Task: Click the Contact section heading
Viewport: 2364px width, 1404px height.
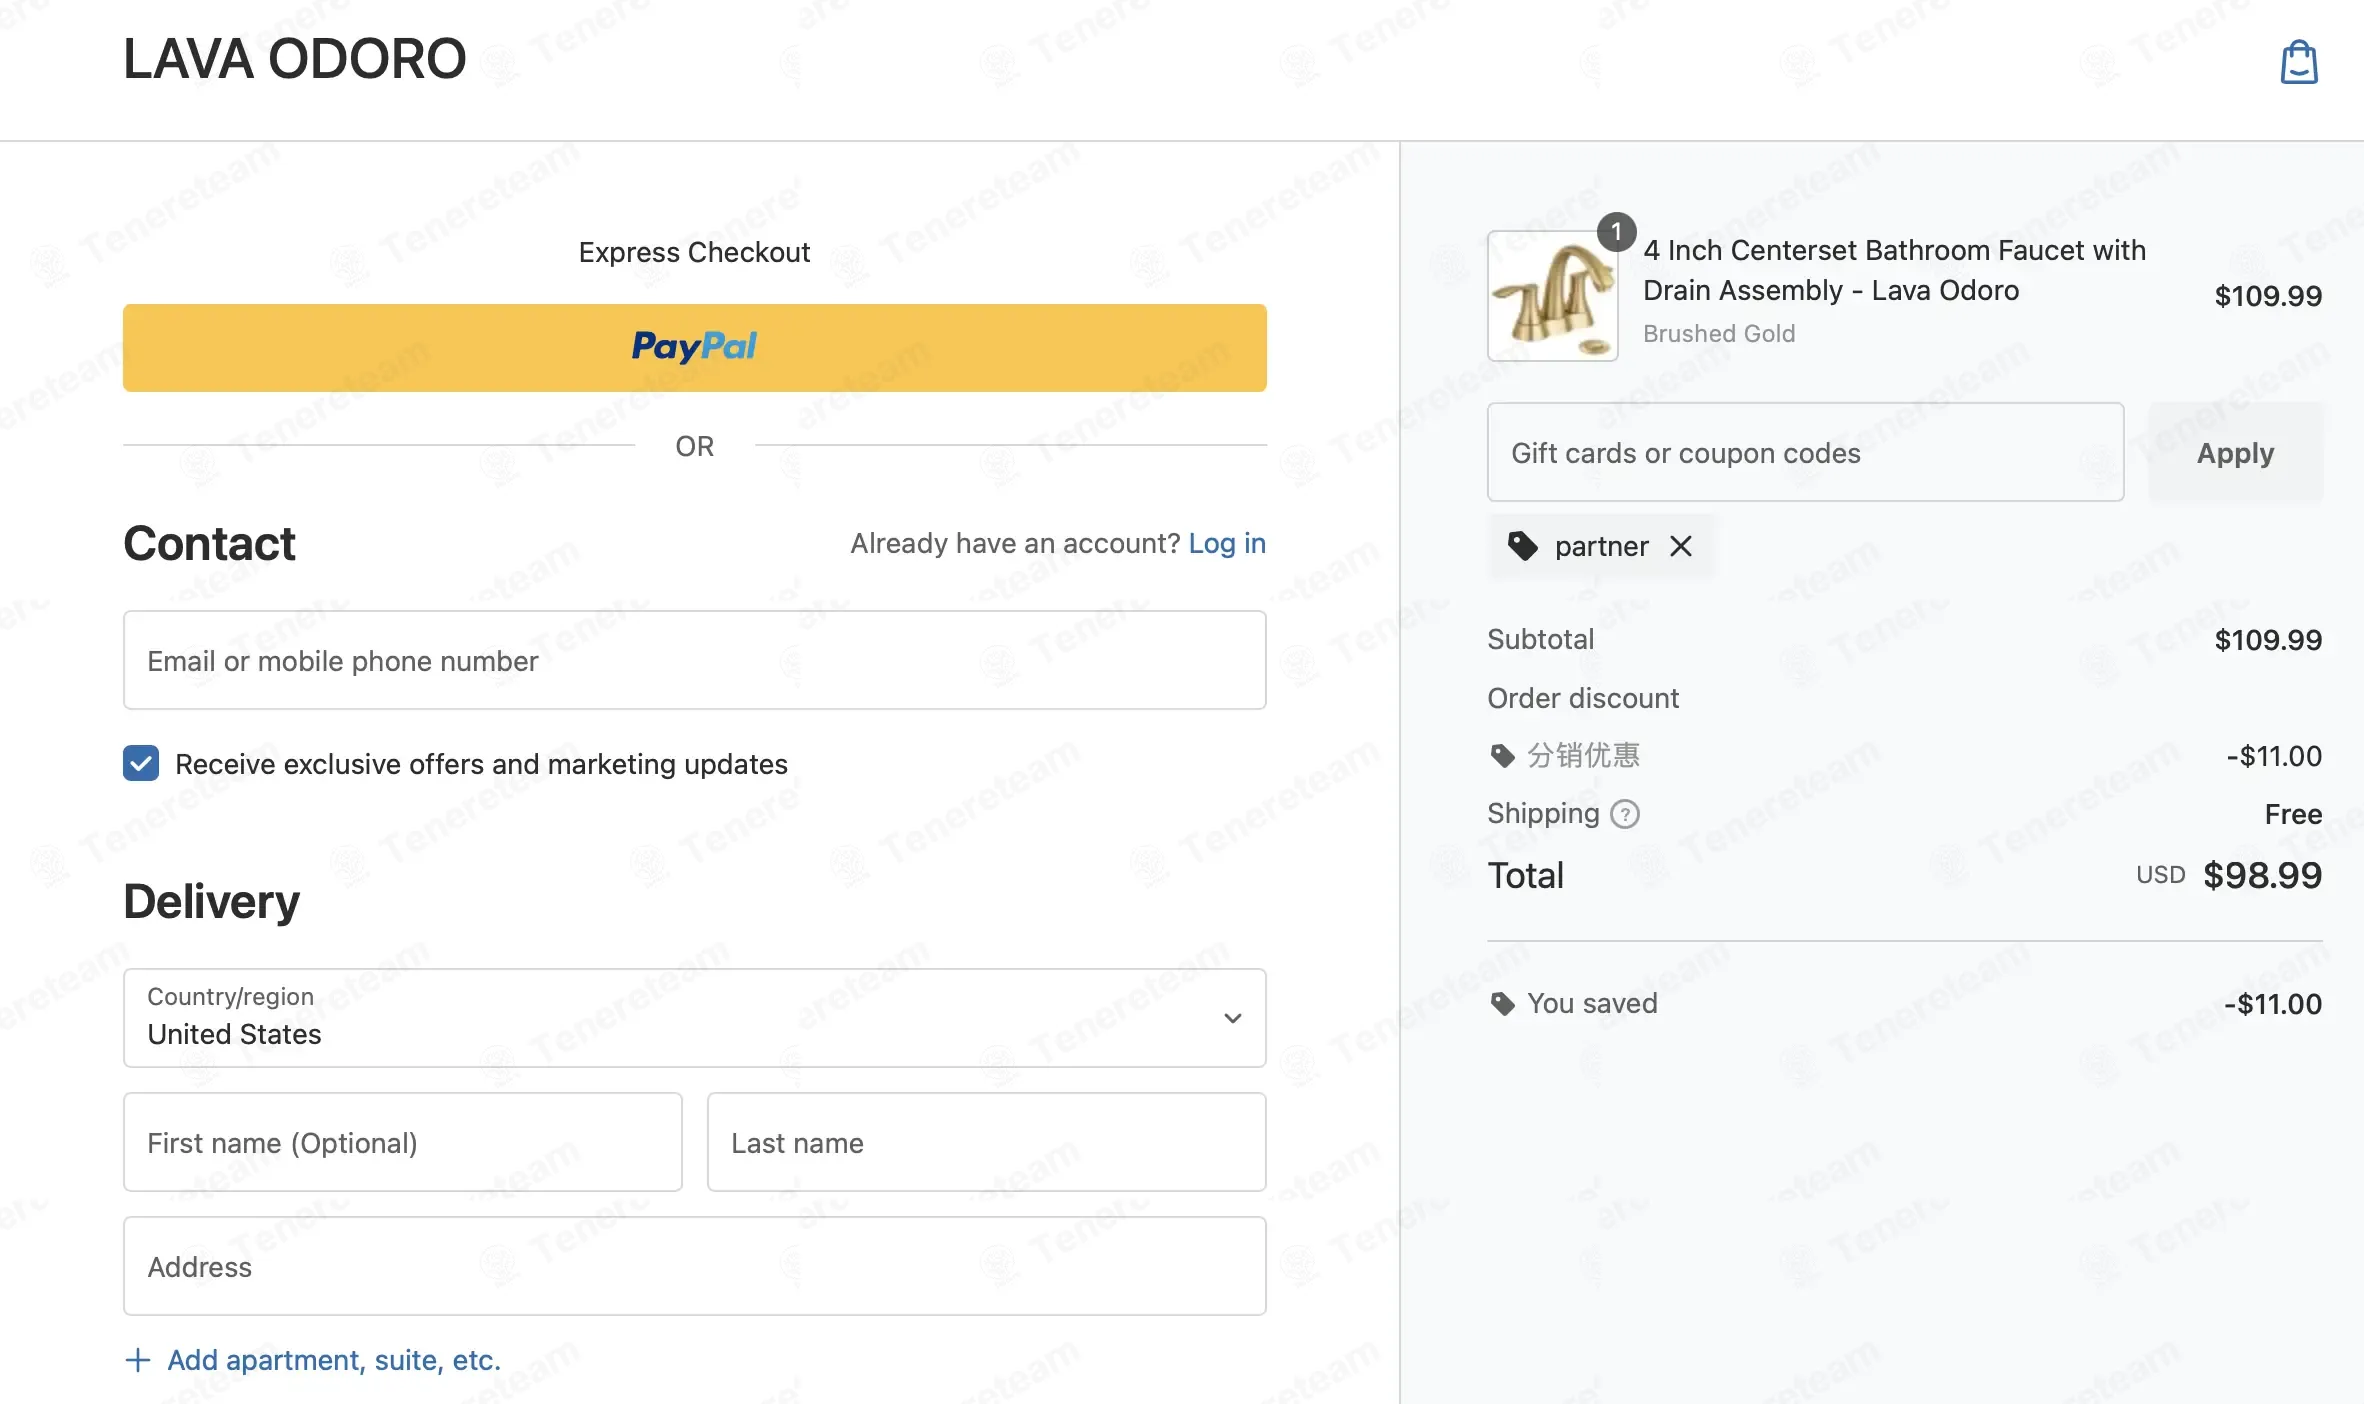Action: click(209, 544)
